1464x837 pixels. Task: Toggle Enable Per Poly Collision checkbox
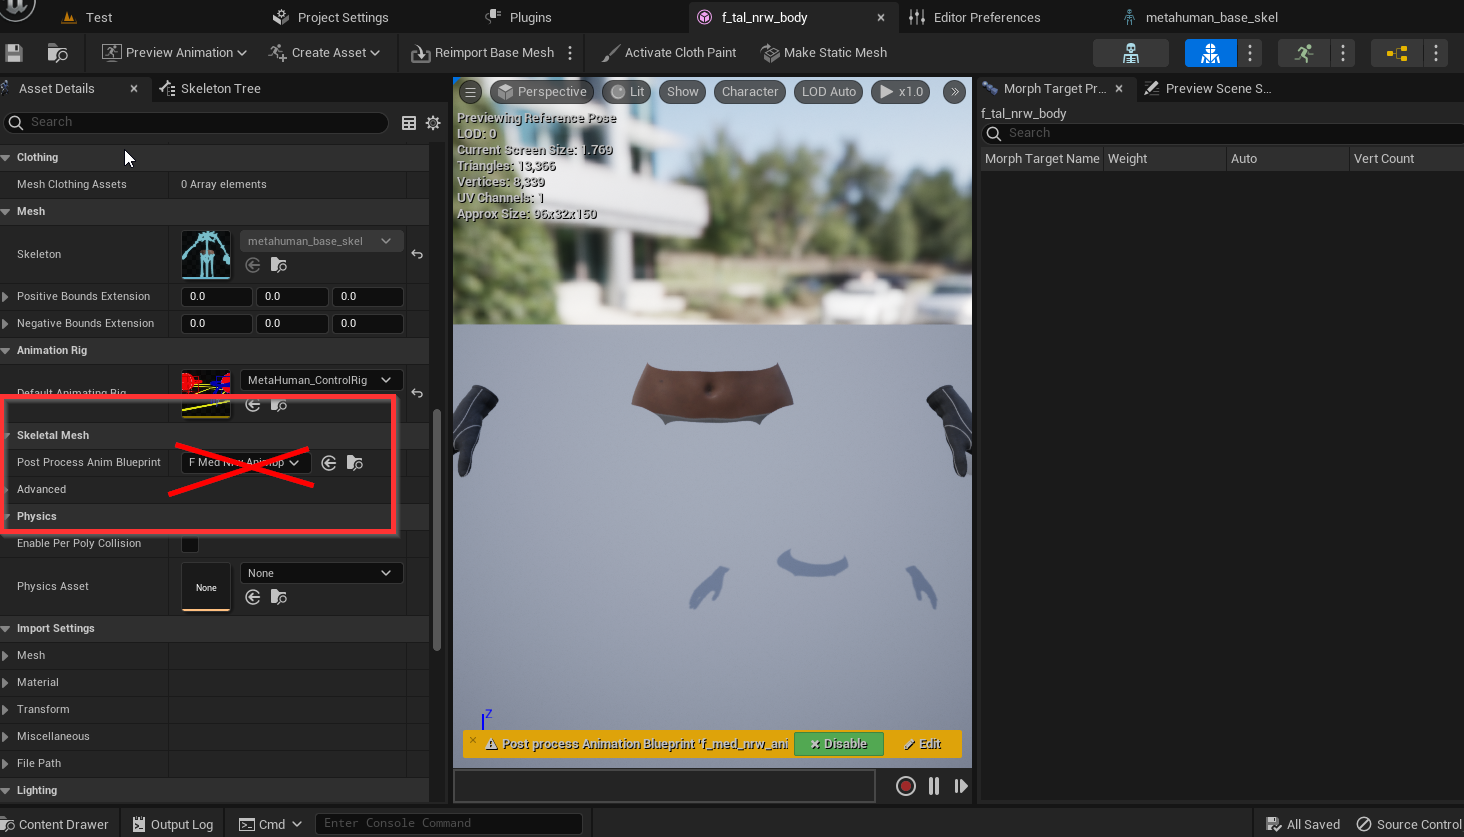[x=190, y=544]
